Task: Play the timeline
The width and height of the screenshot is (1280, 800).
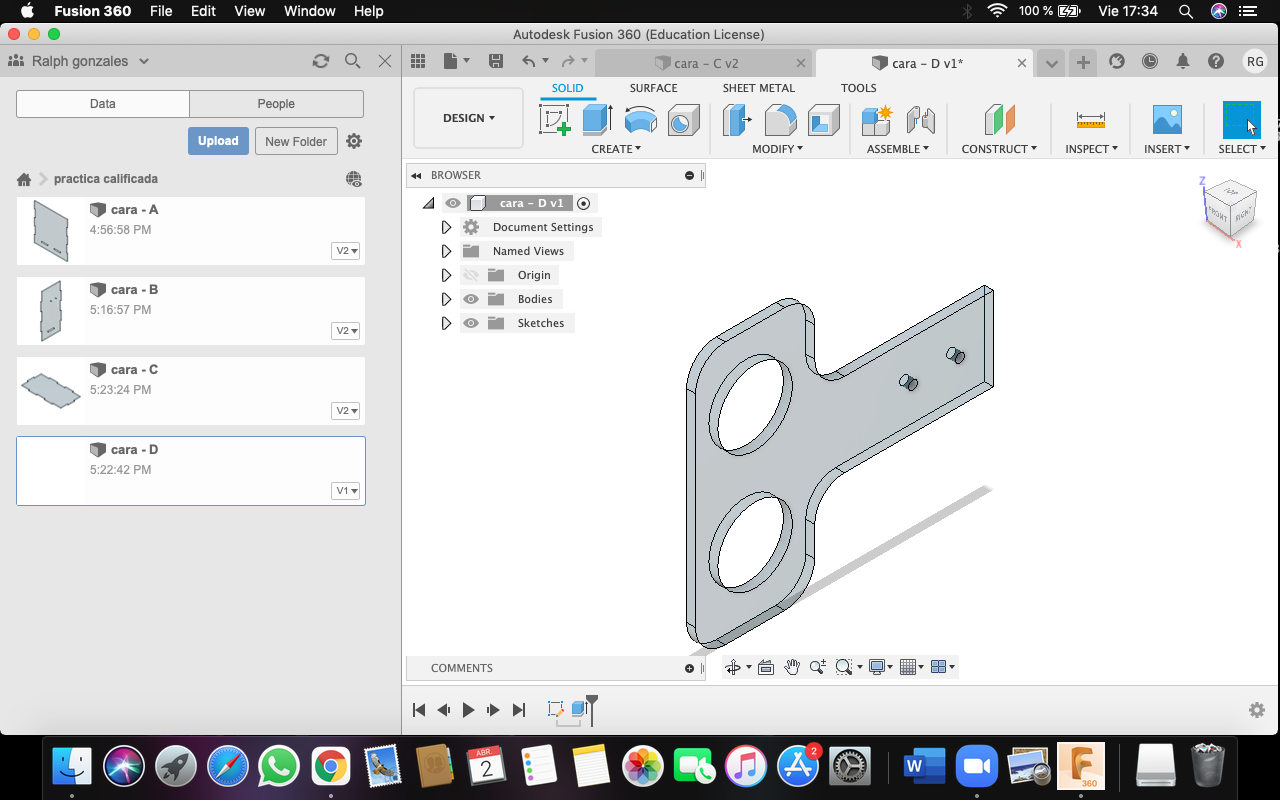Action: 468,710
